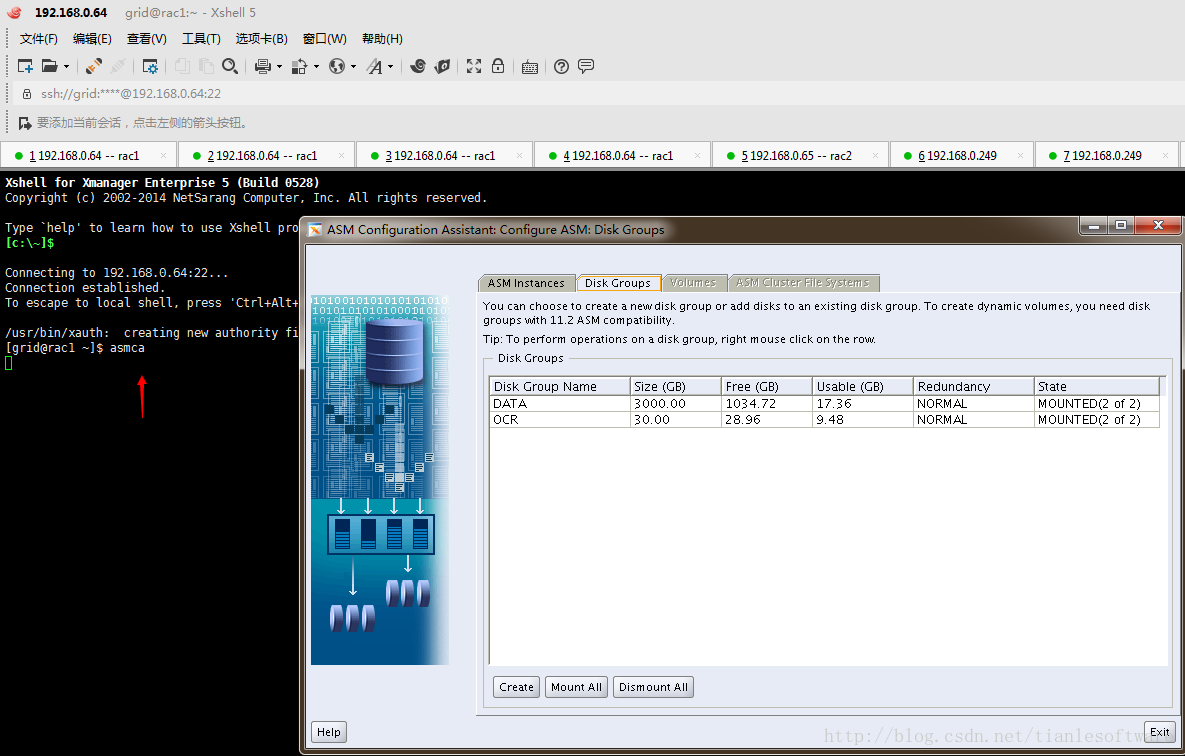Open the 编辑(E) menu
The height and width of the screenshot is (756, 1185).
(x=92, y=39)
